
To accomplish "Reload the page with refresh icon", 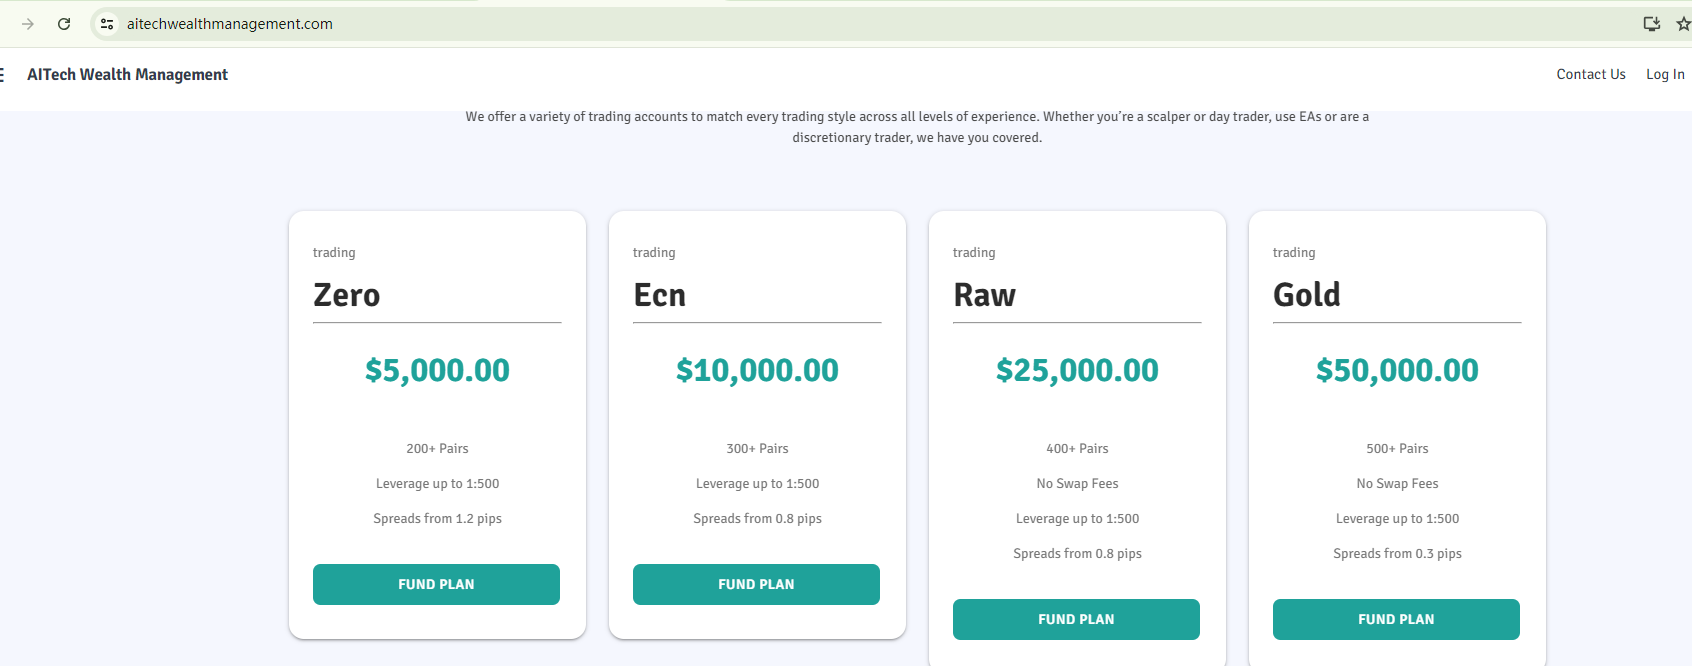I will click(x=64, y=24).
